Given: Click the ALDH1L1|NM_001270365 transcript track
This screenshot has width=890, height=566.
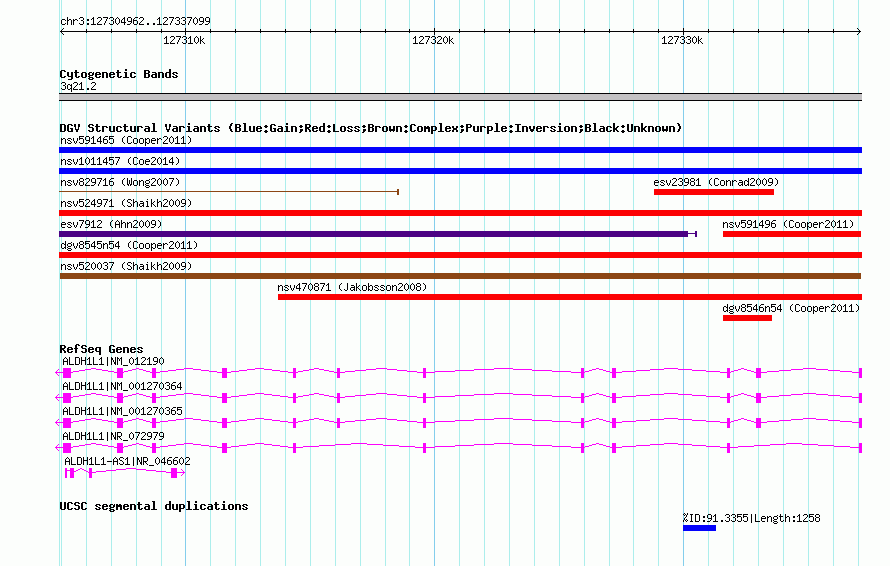Looking at the screenshot, I should tap(459, 422).
